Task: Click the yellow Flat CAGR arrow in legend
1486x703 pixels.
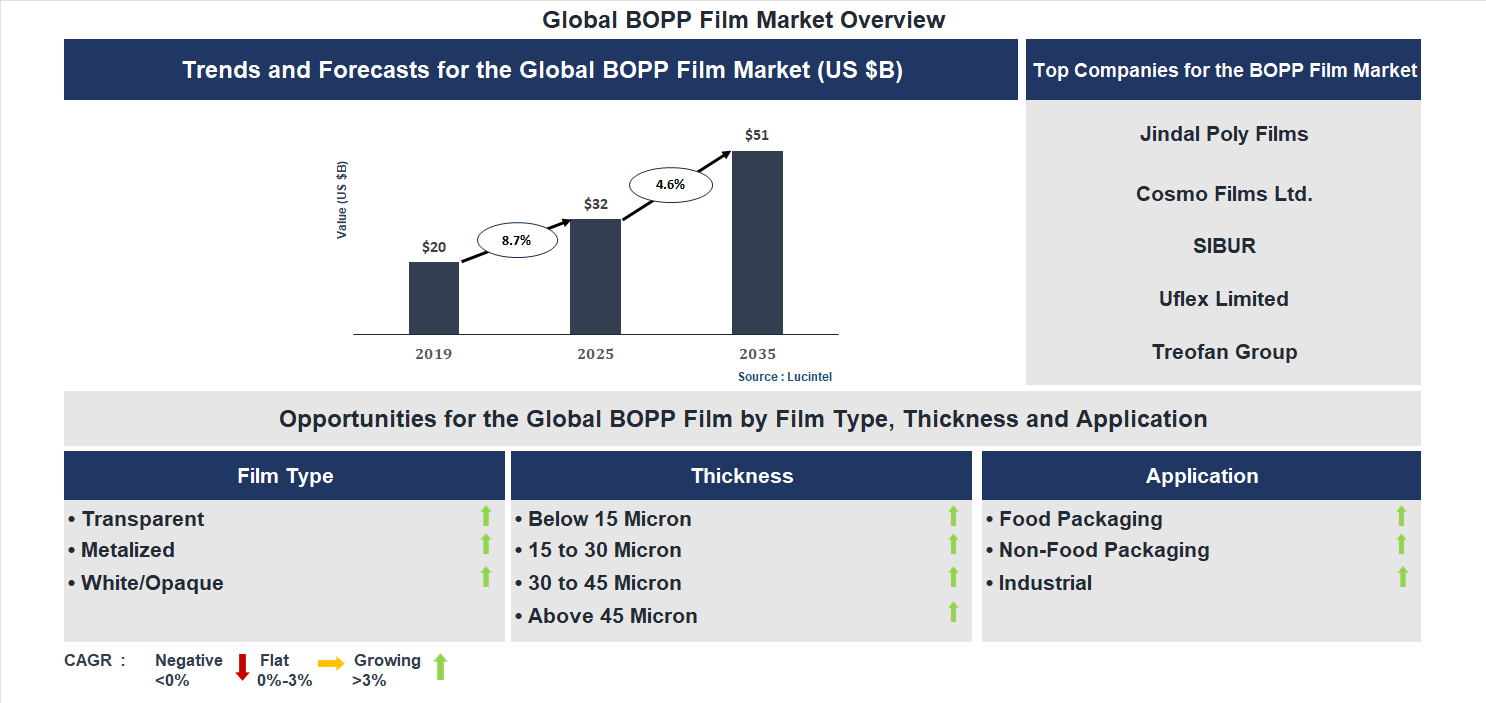Action: [332, 663]
